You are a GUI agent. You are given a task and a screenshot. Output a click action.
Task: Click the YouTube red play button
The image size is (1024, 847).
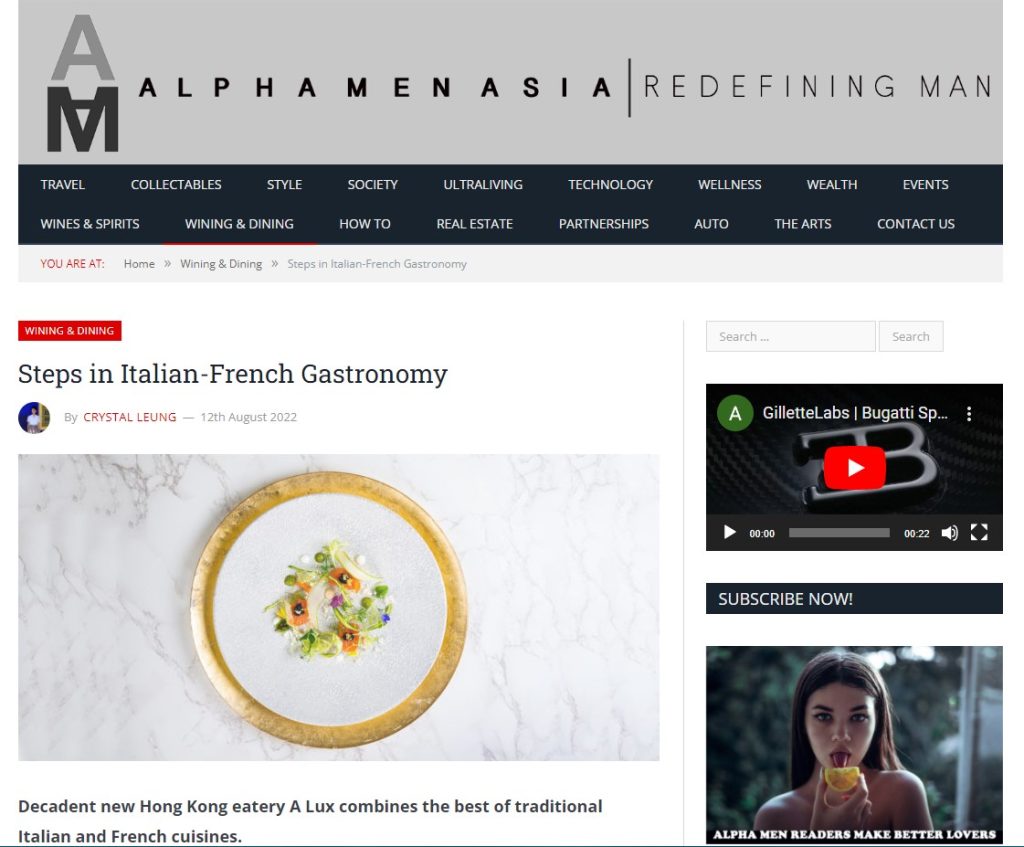pos(854,468)
